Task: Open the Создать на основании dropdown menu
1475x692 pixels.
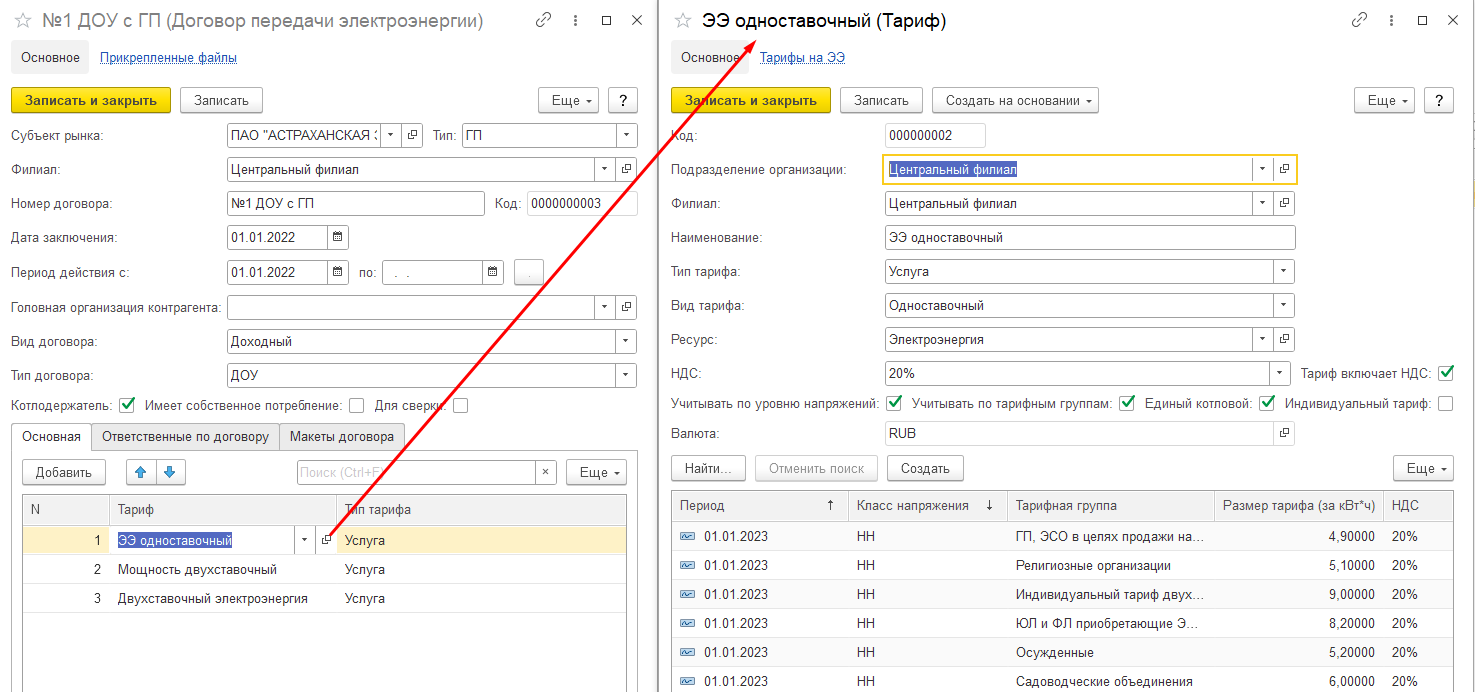Action: coord(1015,100)
